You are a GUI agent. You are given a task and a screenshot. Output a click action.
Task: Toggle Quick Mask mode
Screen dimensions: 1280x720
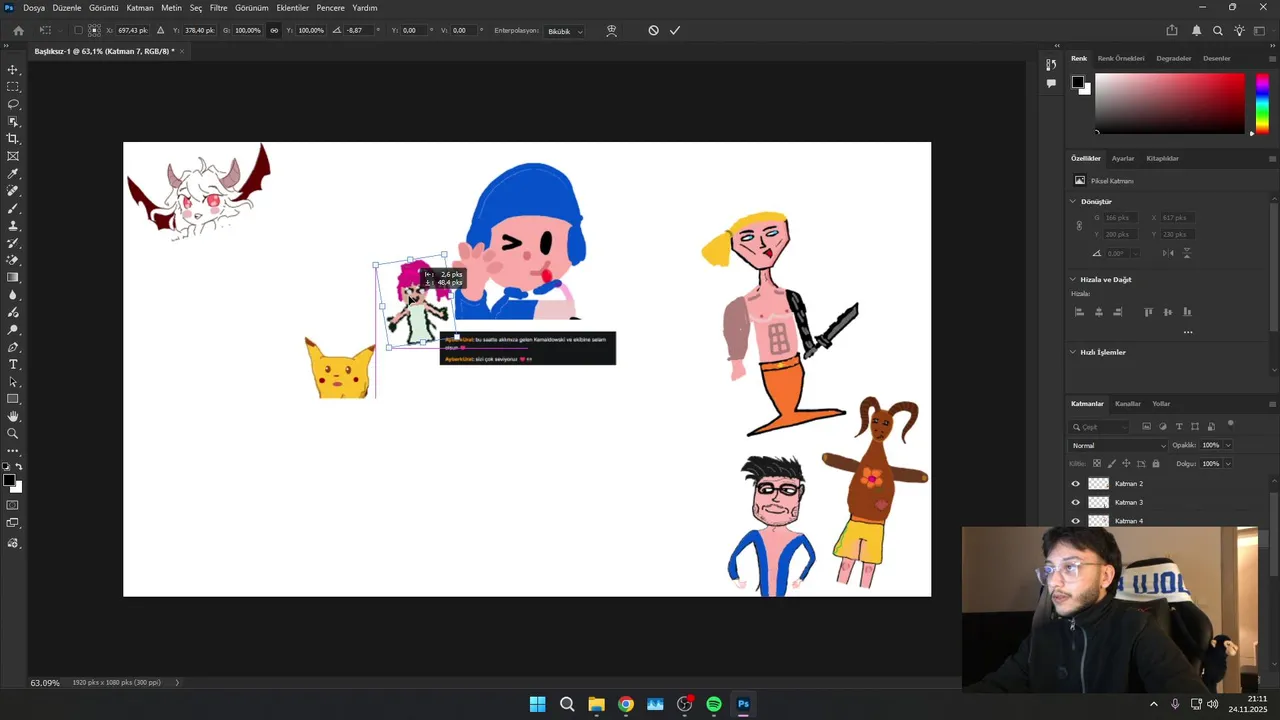[x=13, y=505]
